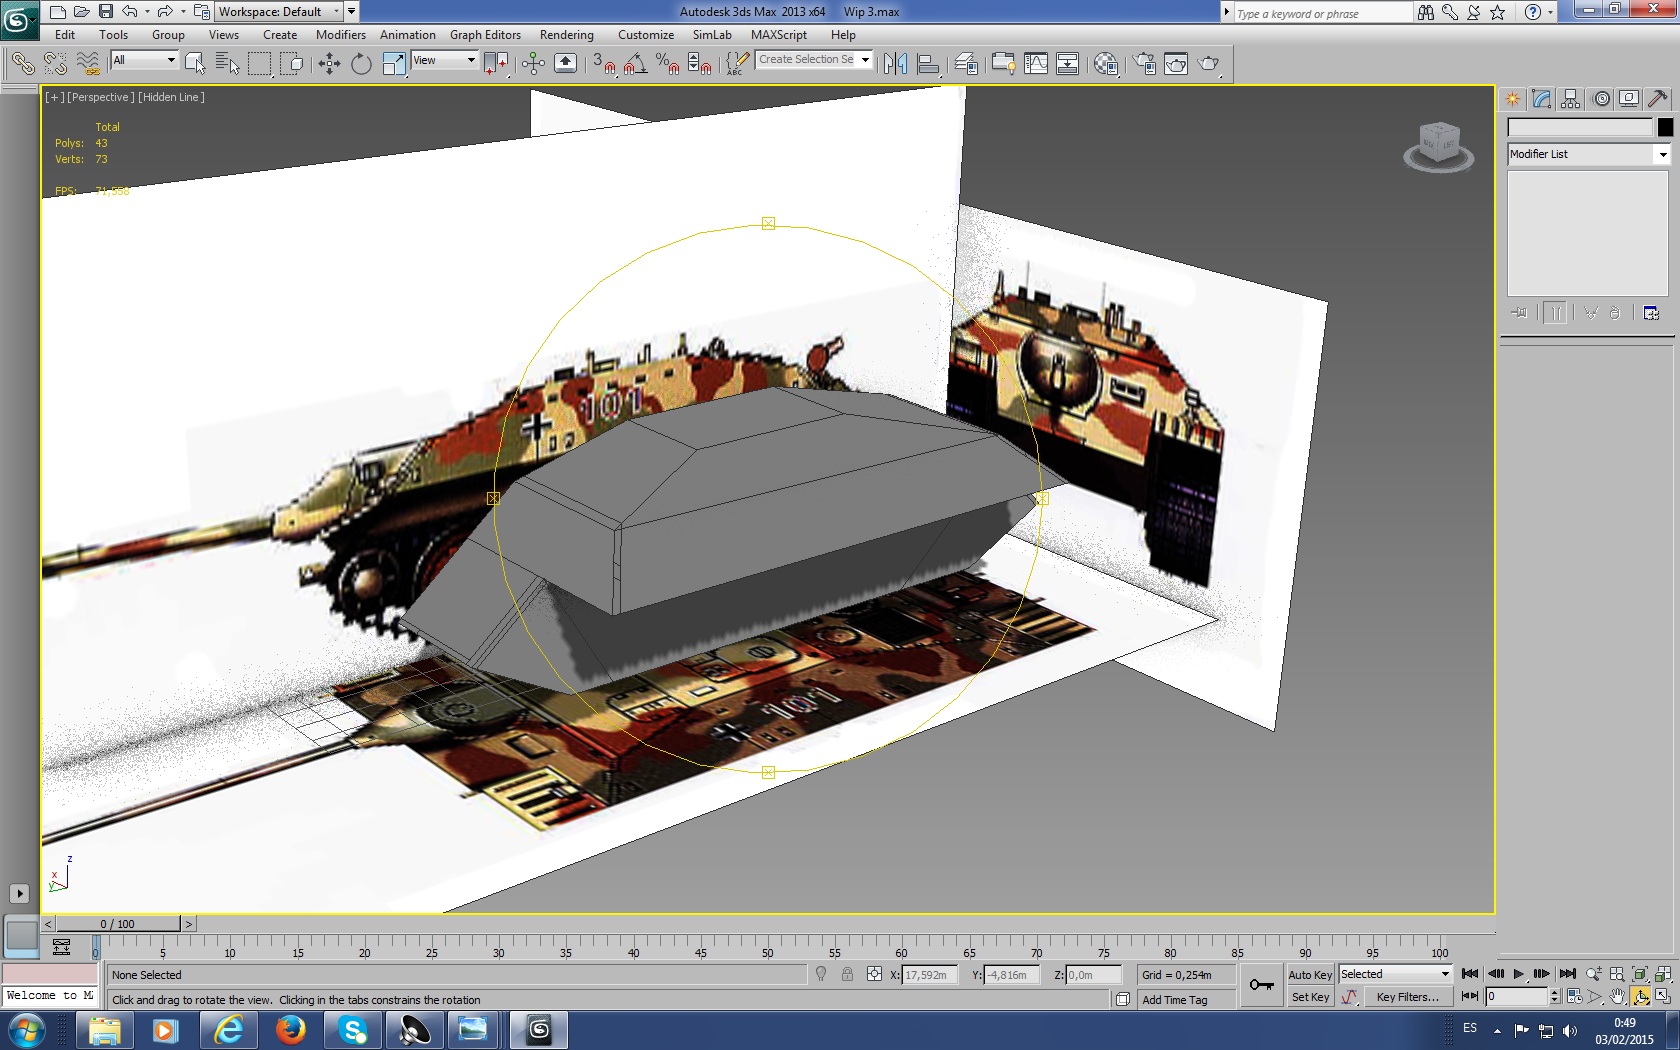This screenshot has height=1050, width=1680.
Task: Toggle Angle Snap
Action: [x=635, y=64]
